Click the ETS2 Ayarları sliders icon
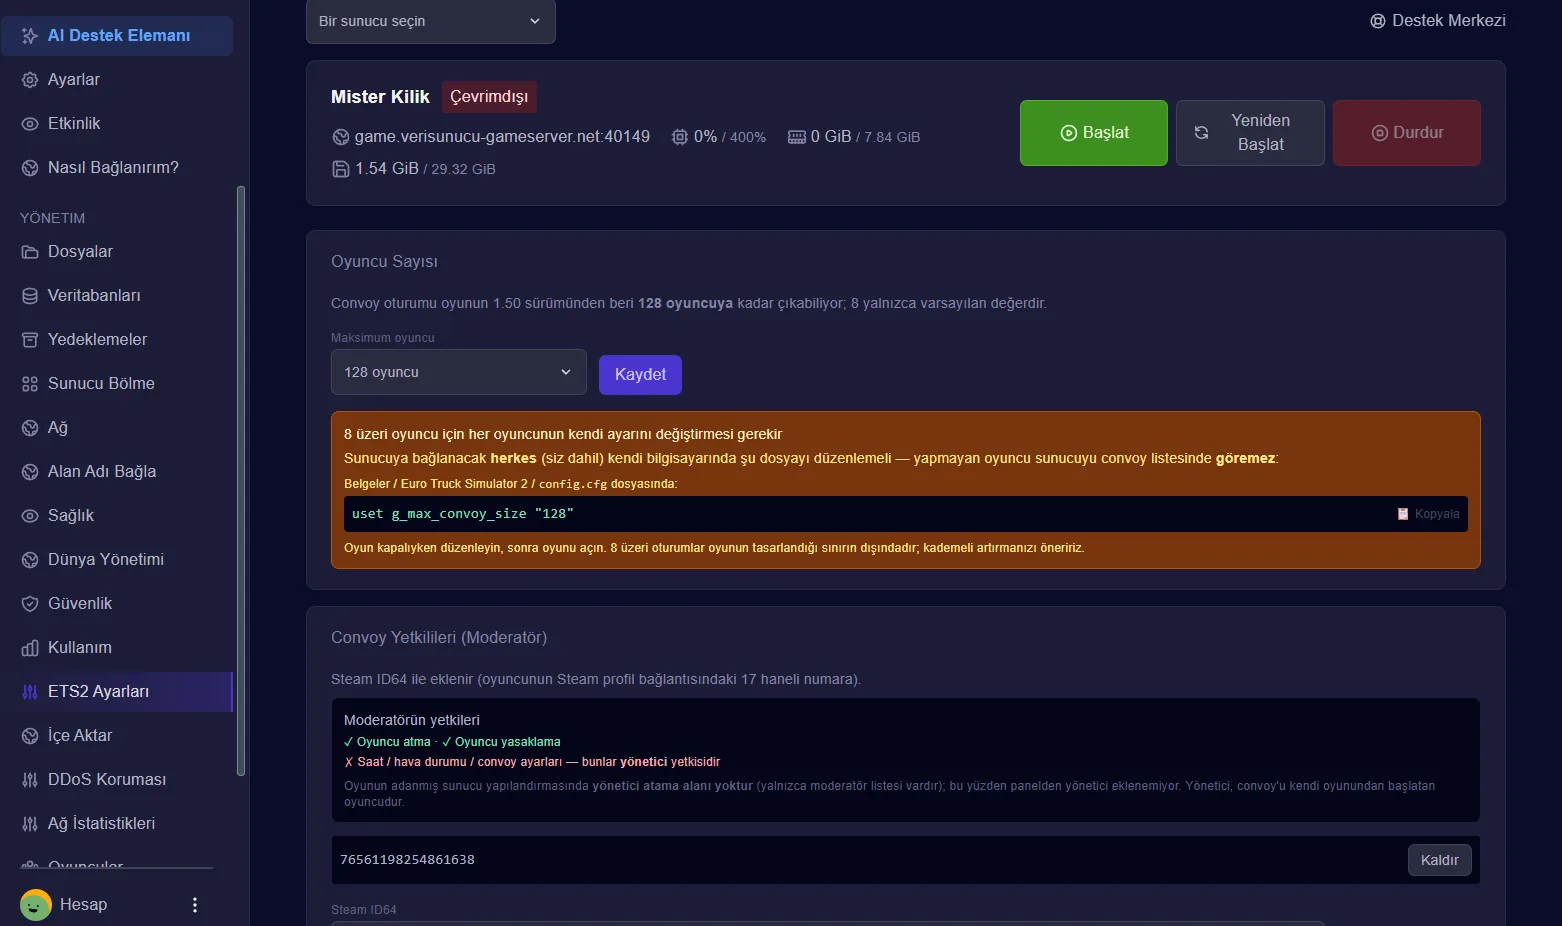 click(30, 692)
